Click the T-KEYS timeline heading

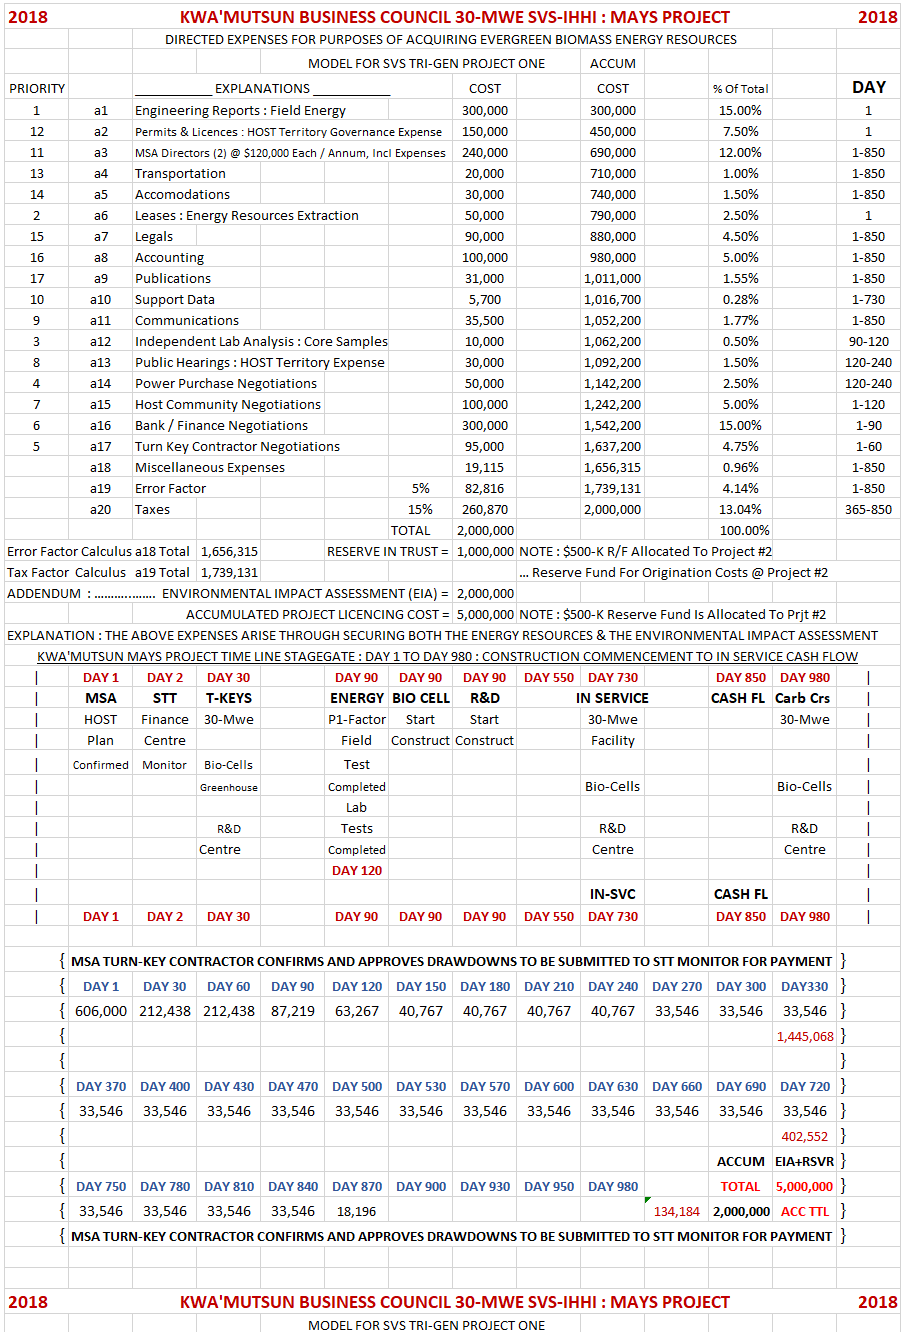tap(229, 698)
